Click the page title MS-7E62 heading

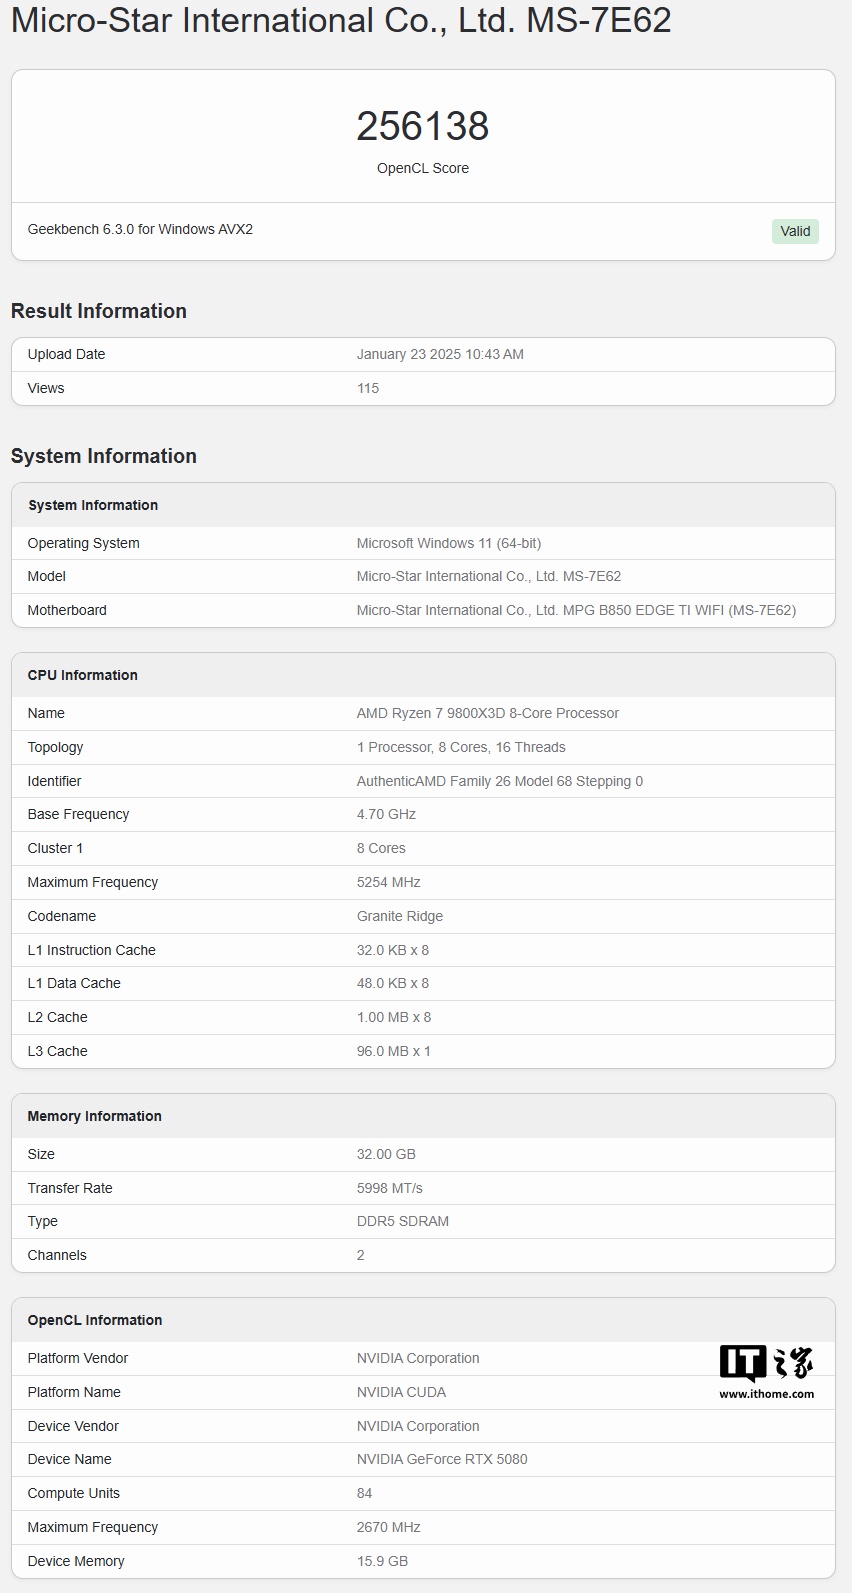(x=341, y=20)
